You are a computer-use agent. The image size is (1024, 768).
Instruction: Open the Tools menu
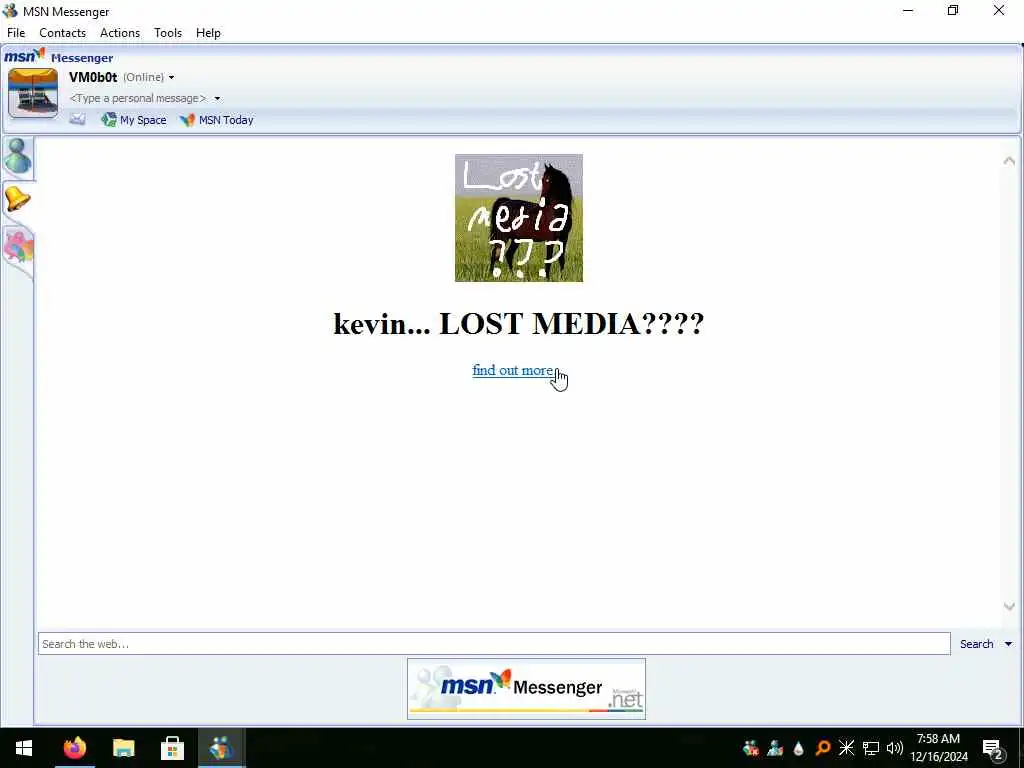pos(168,33)
